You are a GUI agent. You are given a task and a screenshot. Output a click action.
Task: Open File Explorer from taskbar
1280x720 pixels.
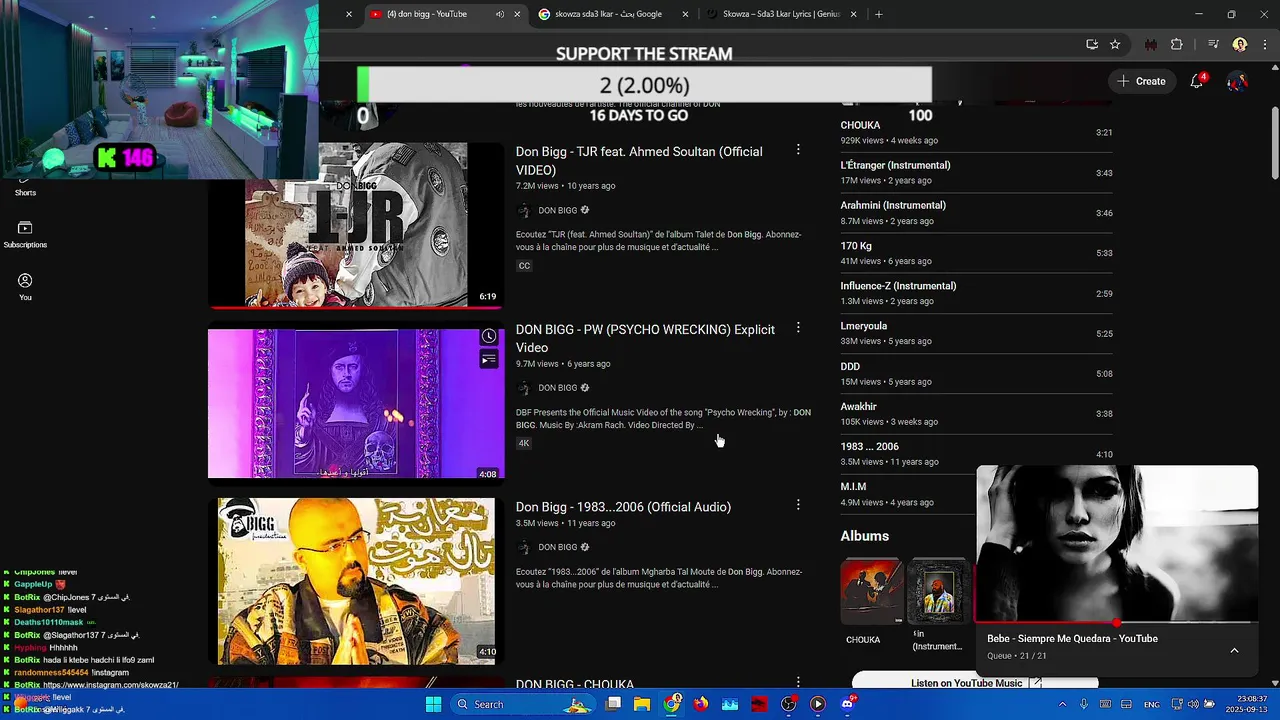click(x=642, y=704)
